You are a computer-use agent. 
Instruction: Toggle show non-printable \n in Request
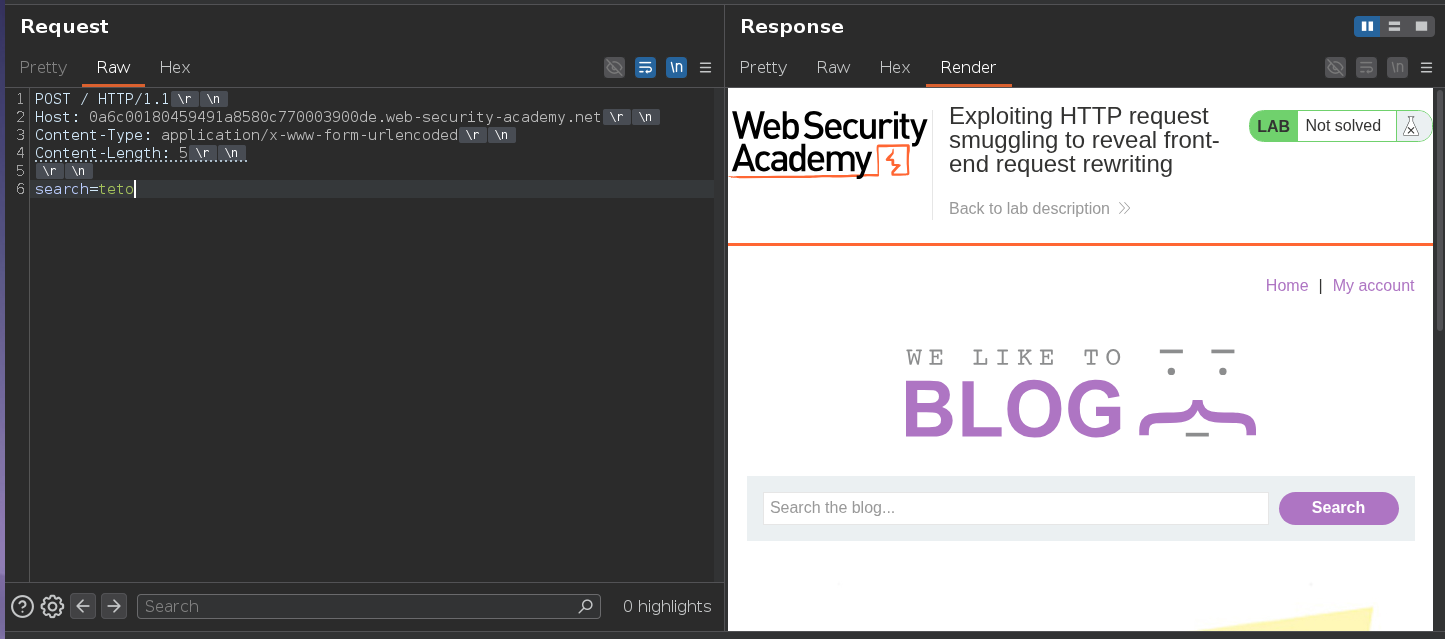click(677, 68)
